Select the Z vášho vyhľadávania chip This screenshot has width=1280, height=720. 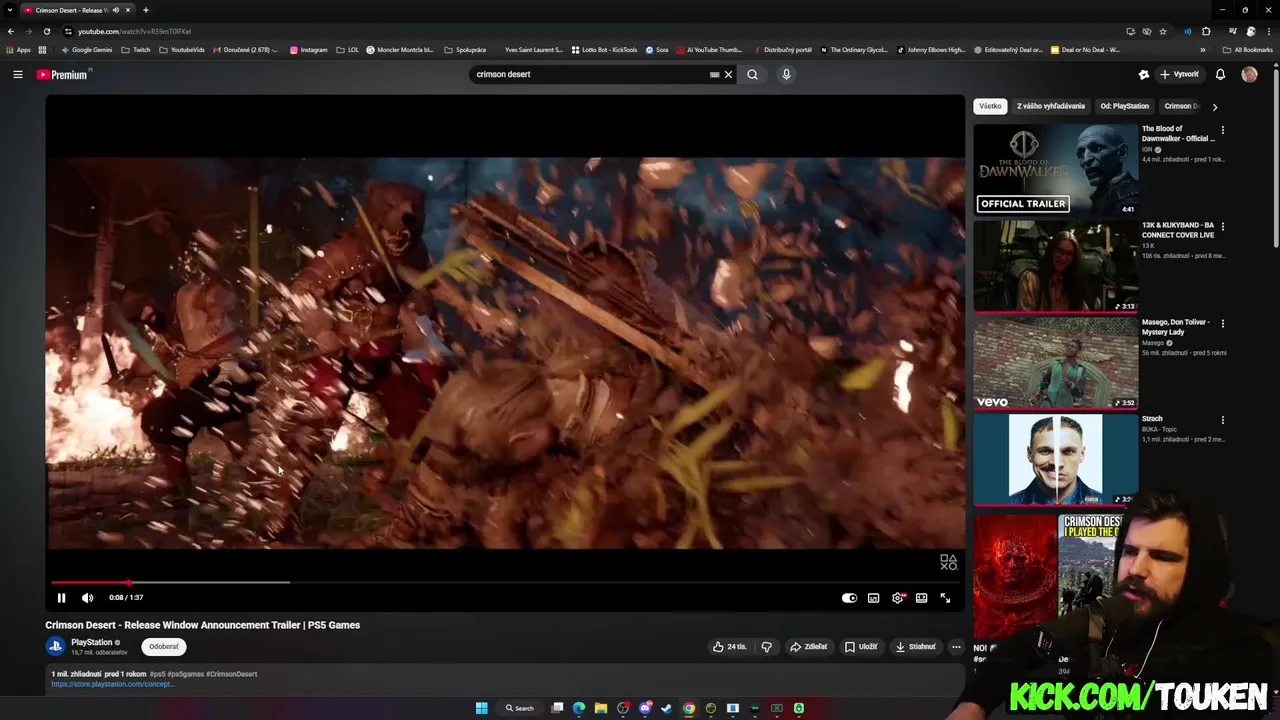pos(1051,106)
